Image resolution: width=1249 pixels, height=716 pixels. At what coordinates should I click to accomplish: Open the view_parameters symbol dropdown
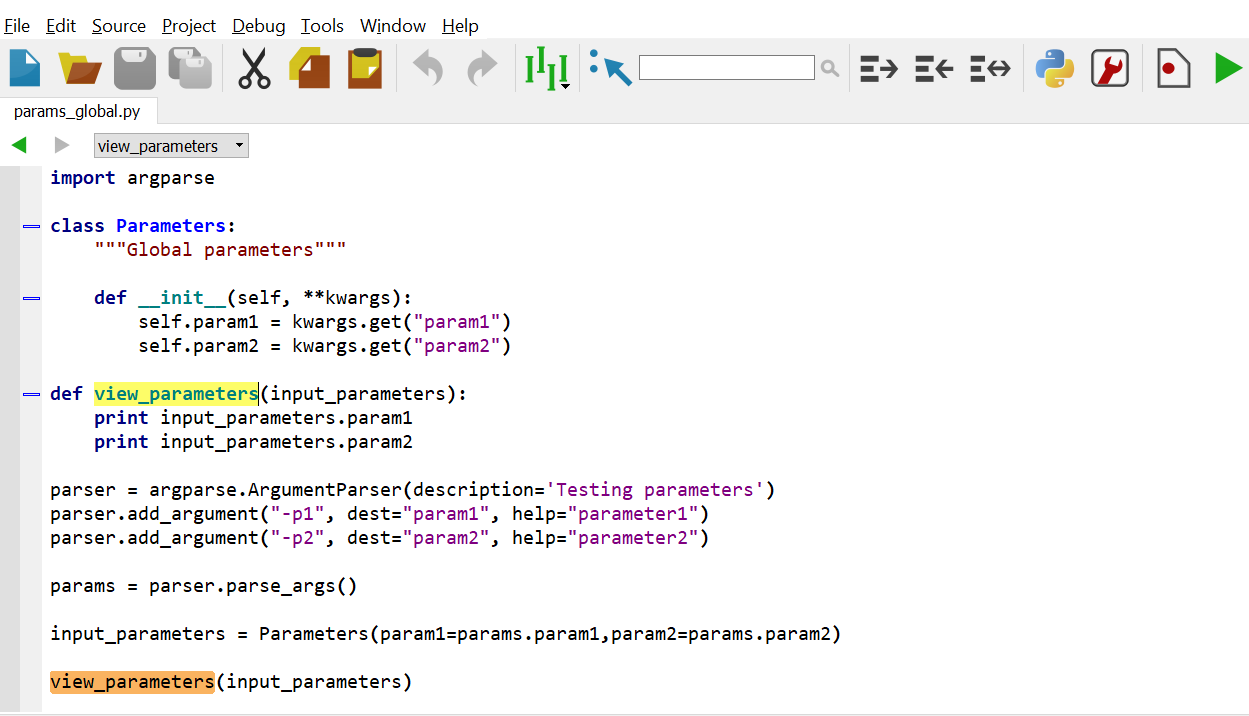pyautogui.click(x=171, y=146)
